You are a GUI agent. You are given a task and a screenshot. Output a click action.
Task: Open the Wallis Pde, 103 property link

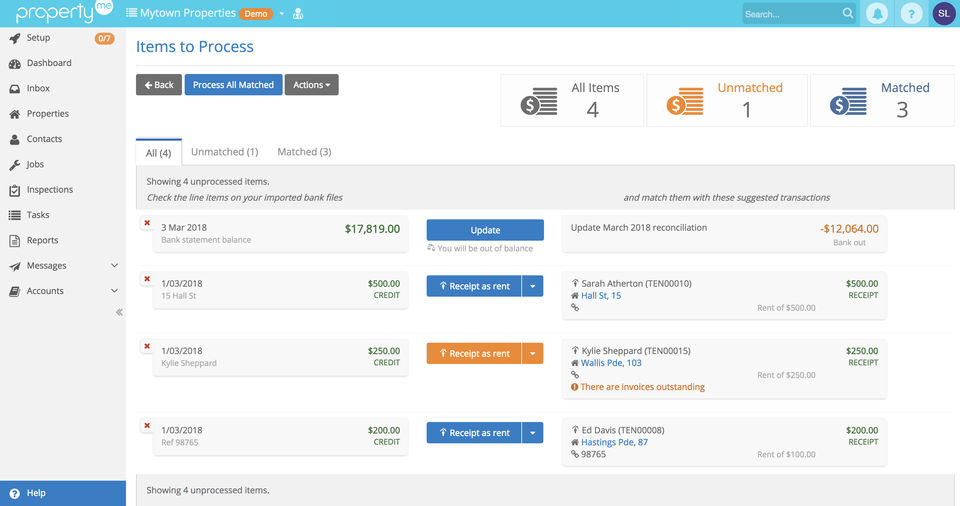point(611,363)
